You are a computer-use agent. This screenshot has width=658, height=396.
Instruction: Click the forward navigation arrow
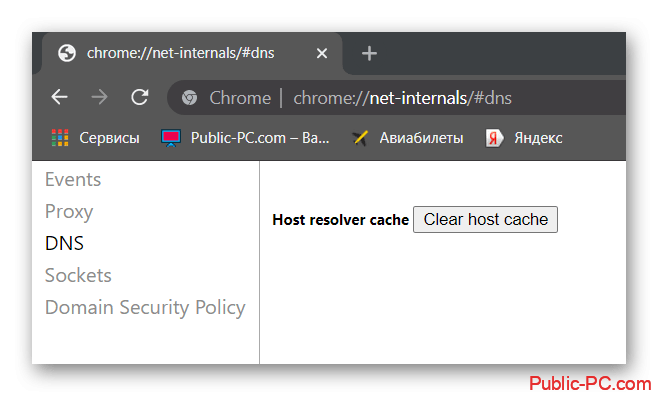click(x=99, y=97)
